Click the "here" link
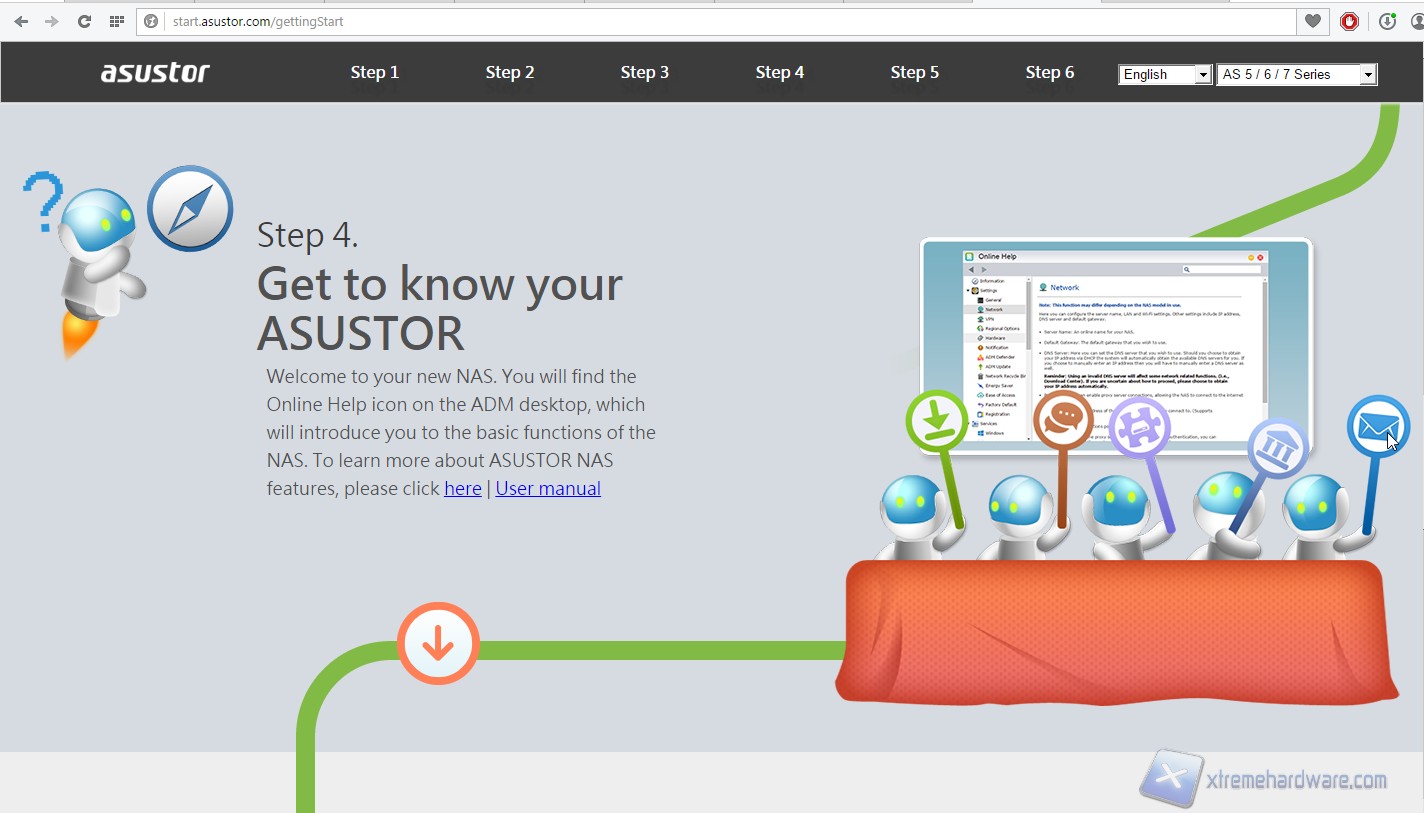Image resolution: width=1424 pixels, height=813 pixels. pyautogui.click(x=462, y=488)
